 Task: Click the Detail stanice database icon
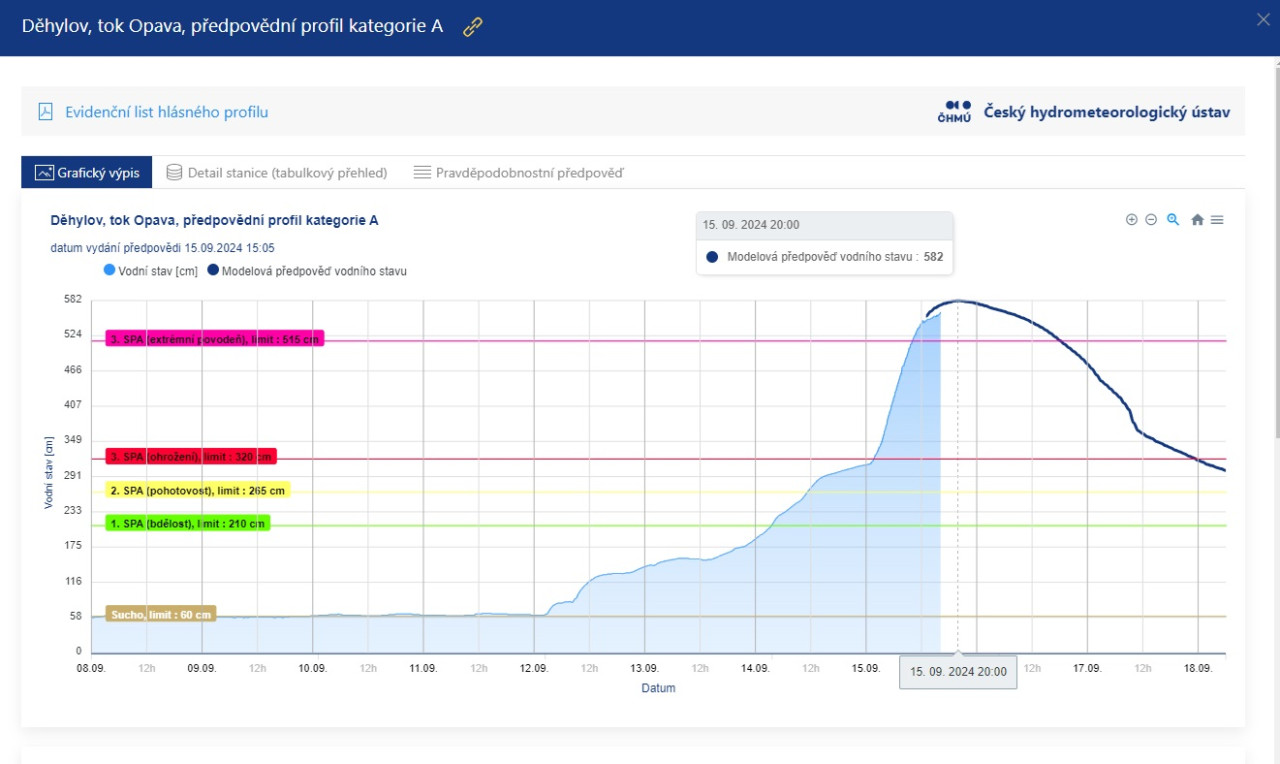point(174,172)
